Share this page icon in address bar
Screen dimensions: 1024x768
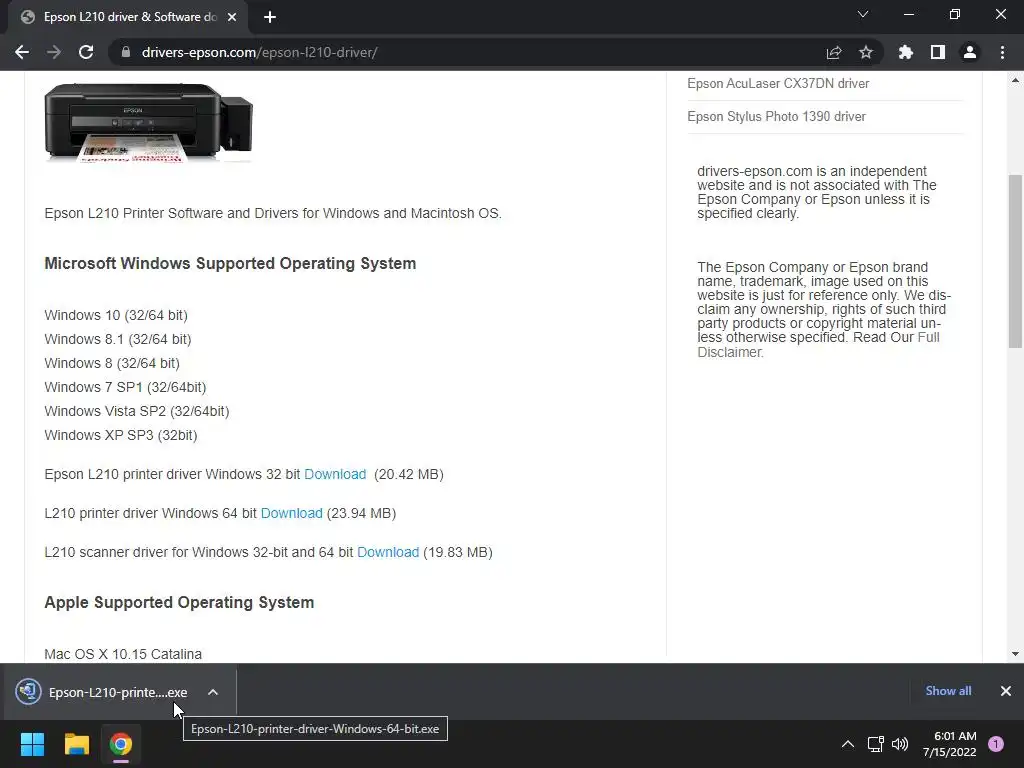point(834,52)
